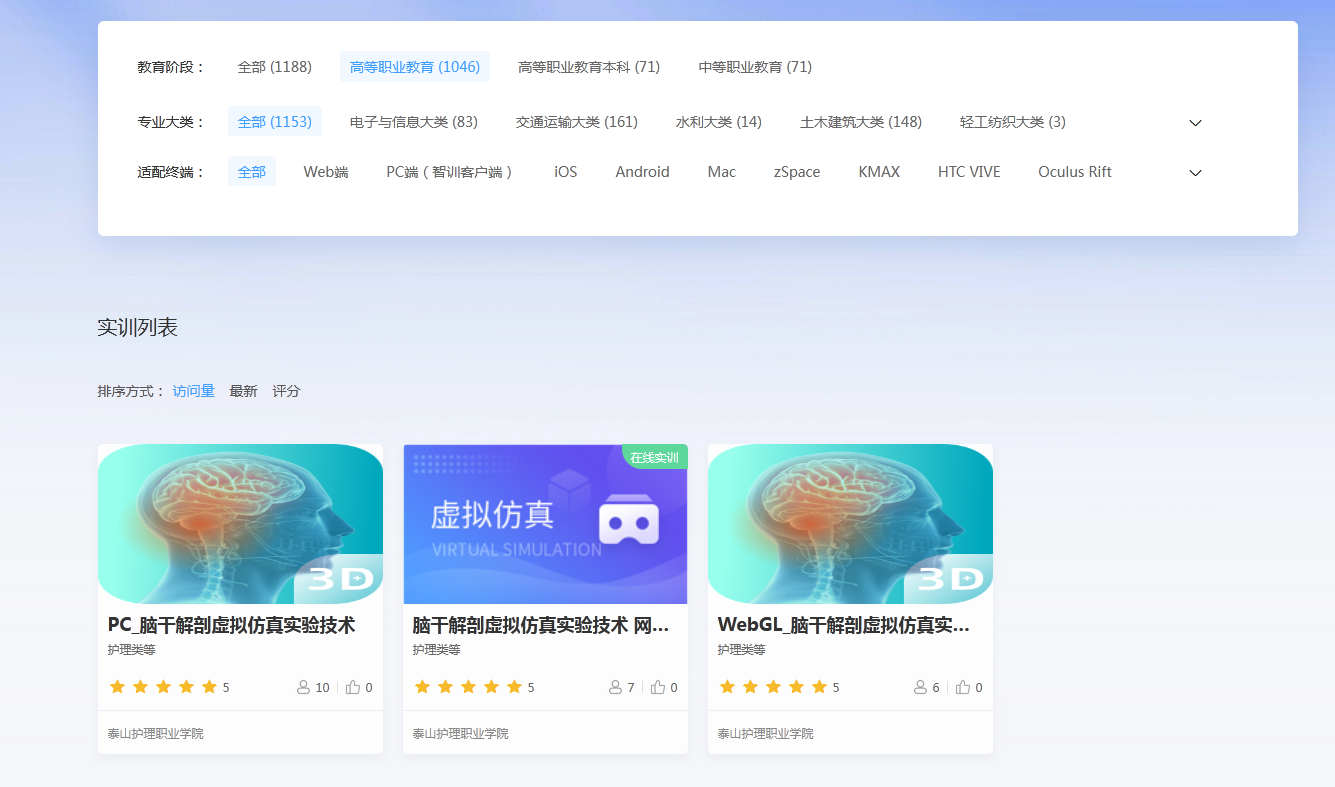Filter by HTC VIVE terminal
The image size is (1335, 787).
click(x=968, y=172)
